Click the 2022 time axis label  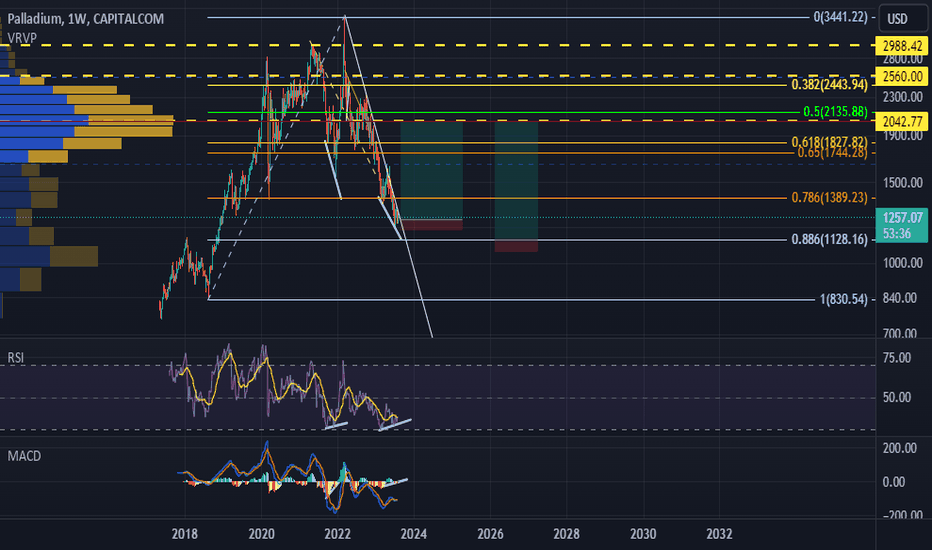tap(338, 534)
